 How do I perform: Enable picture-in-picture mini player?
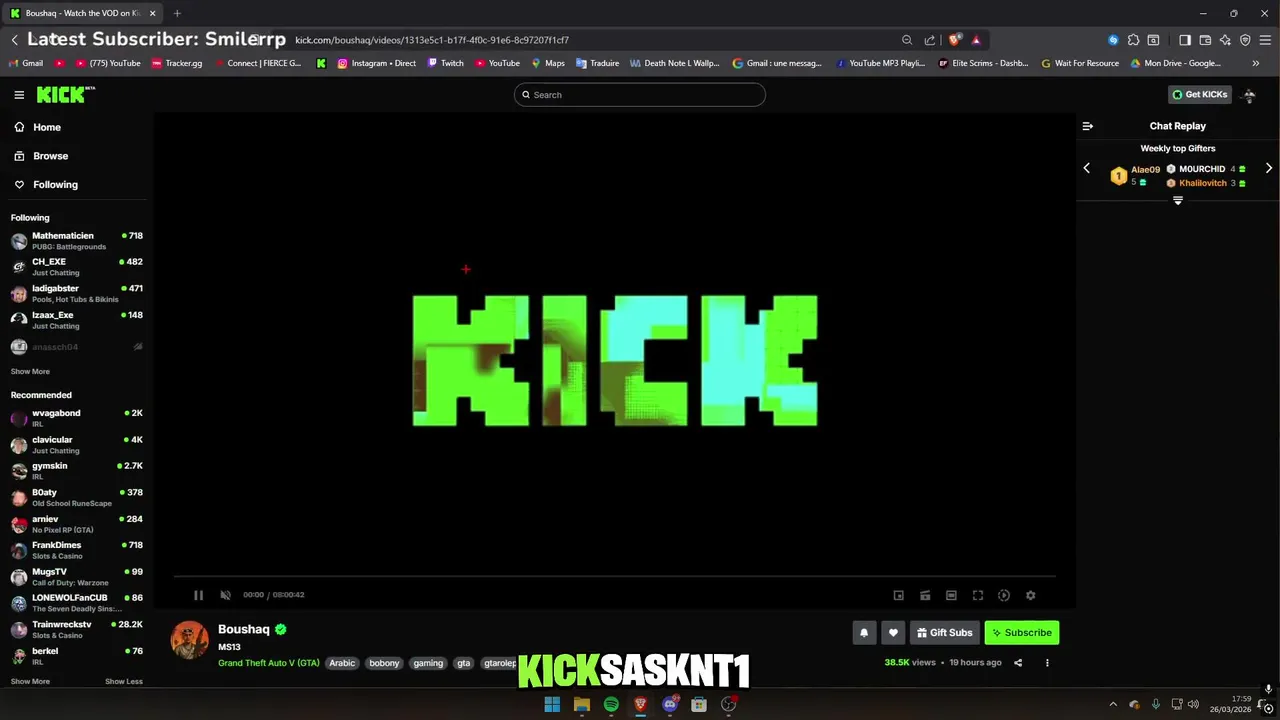tap(898, 595)
